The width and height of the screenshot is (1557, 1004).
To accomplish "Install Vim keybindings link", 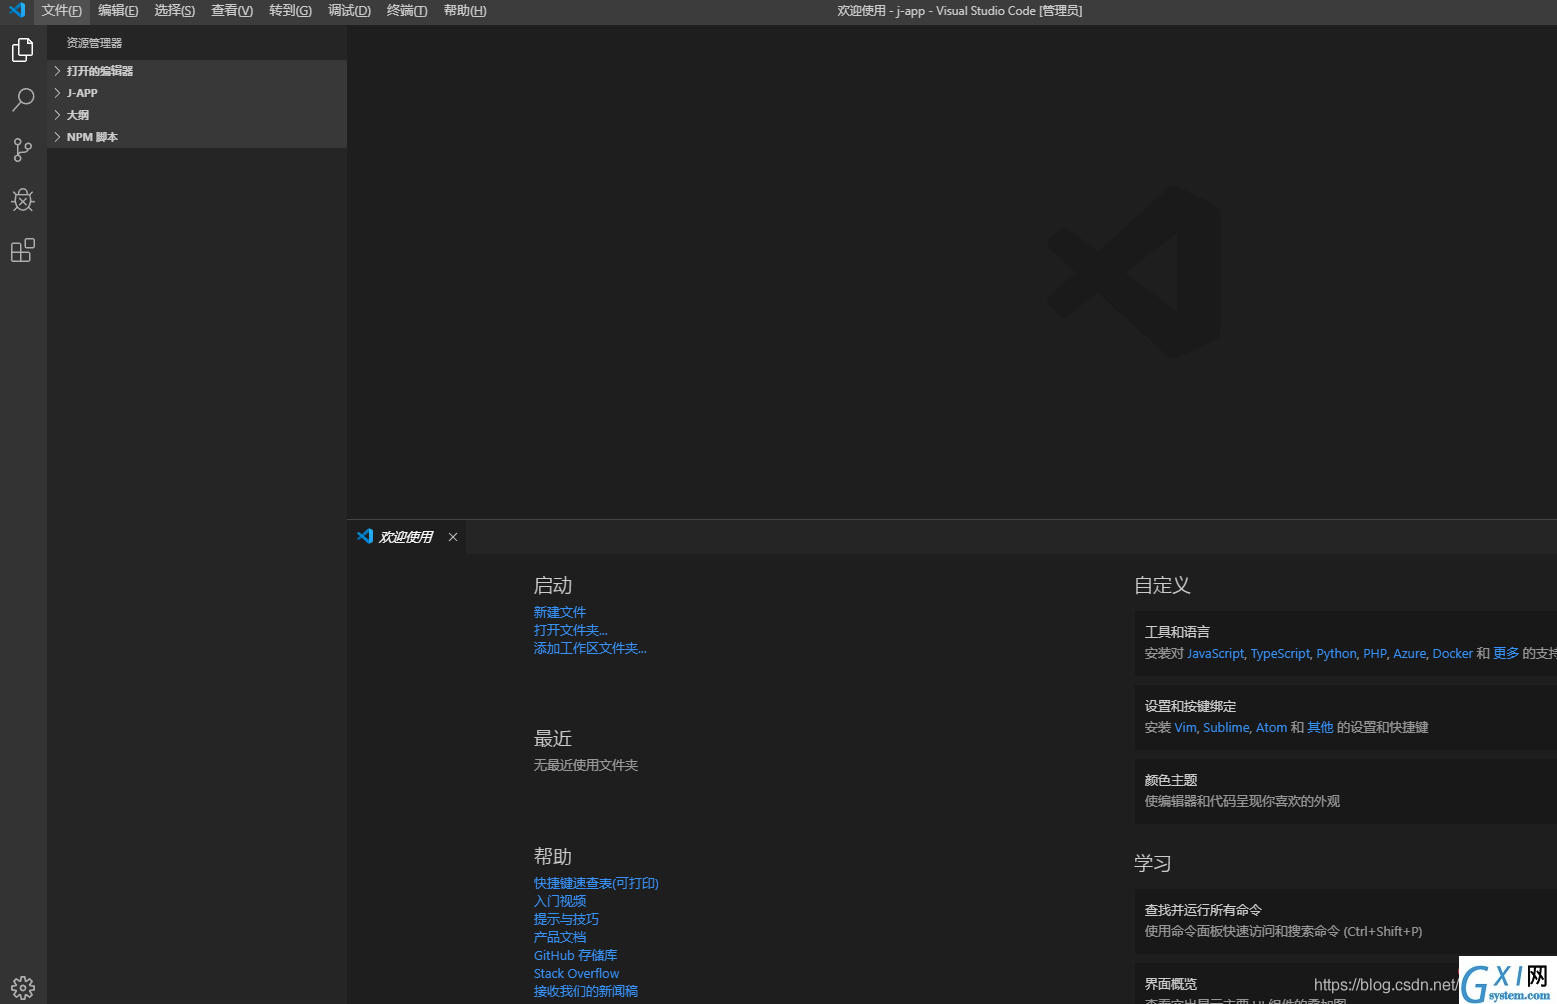I will [x=1185, y=727].
